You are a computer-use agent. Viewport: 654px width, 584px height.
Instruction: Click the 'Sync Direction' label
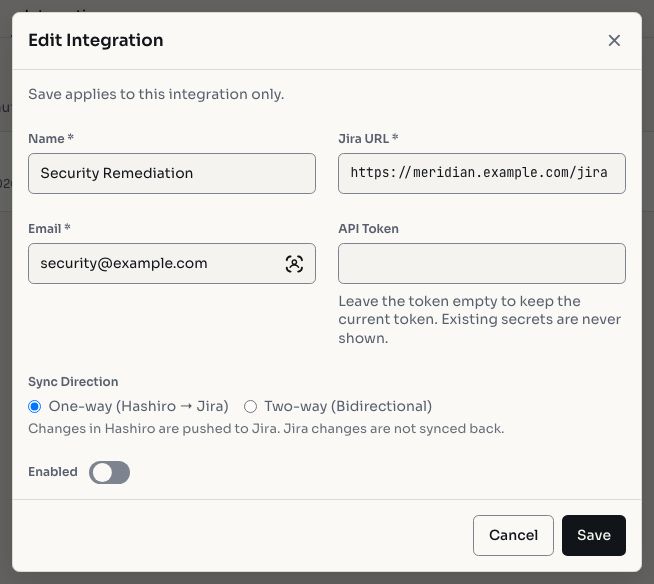73,382
